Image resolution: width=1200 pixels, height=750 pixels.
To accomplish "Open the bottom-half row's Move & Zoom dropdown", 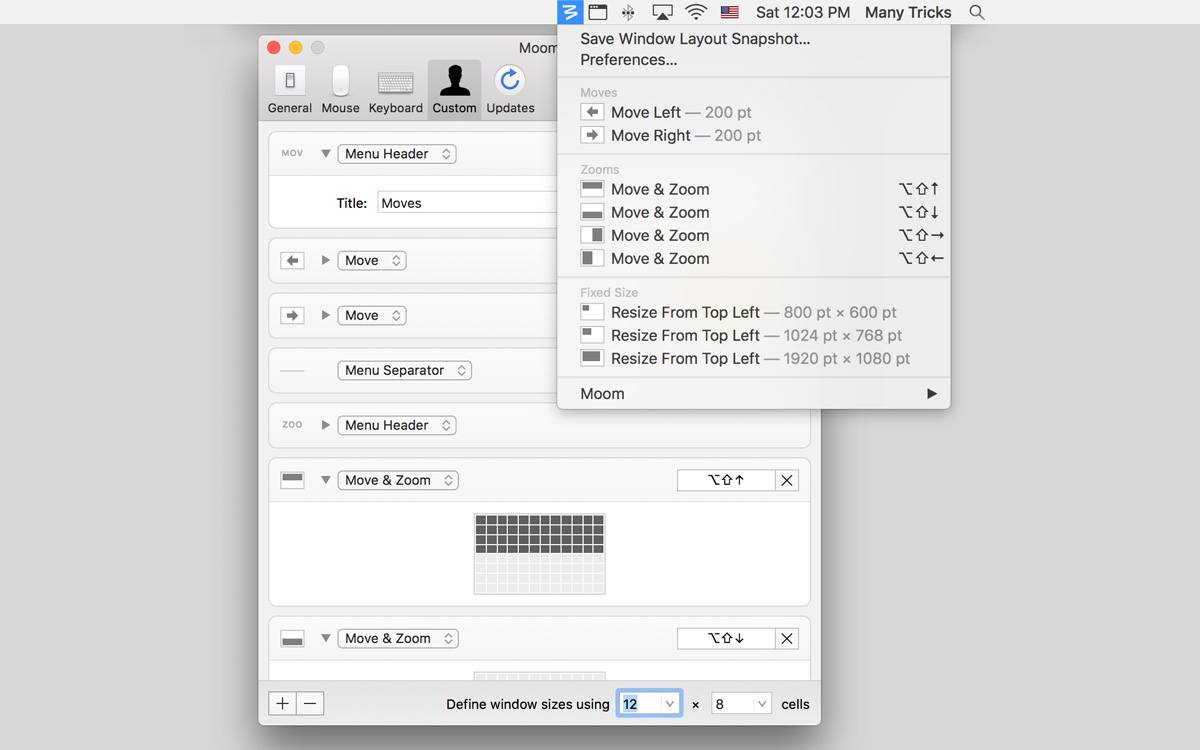I will point(398,638).
